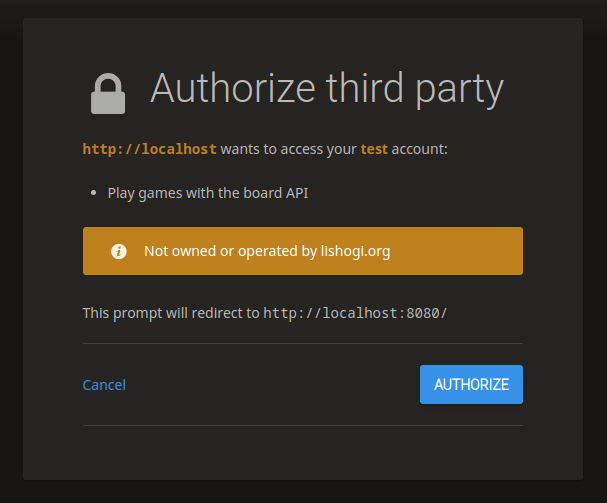Click the divider line below the AUTHORIZE button
The image size is (607, 503).
(x=302, y=426)
